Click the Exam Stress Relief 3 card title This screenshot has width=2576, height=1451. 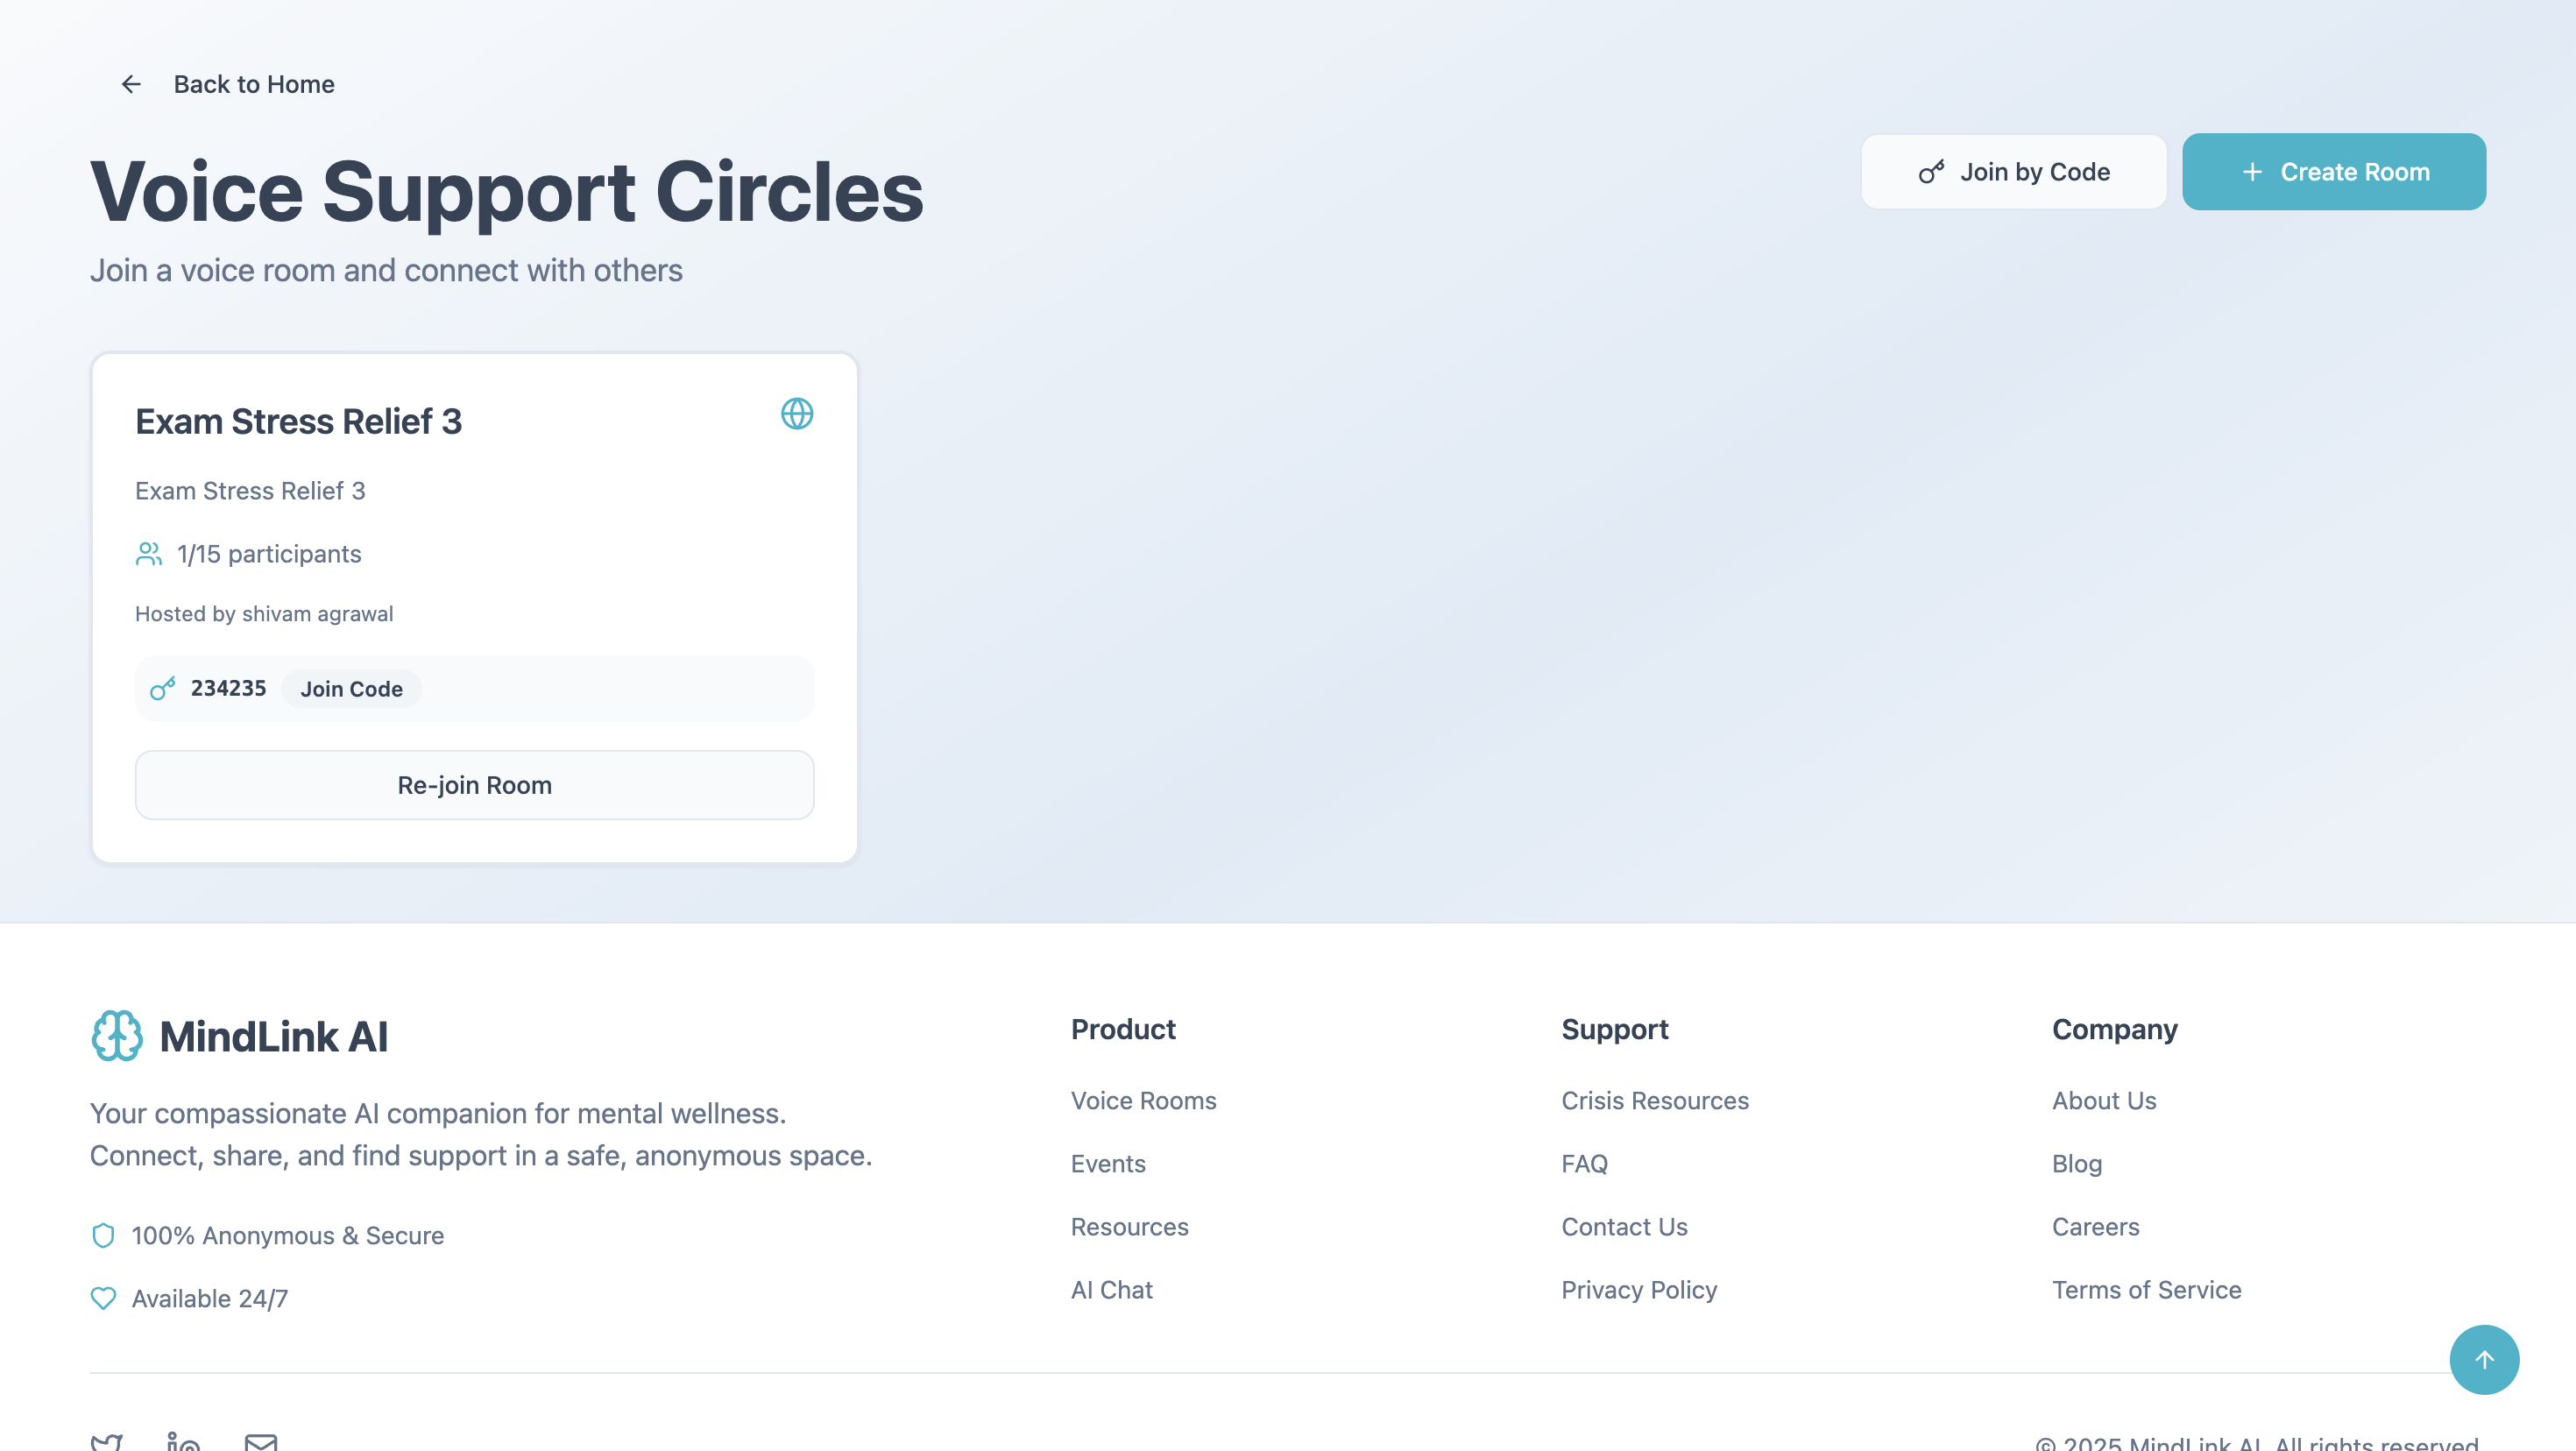tap(298, 421)
